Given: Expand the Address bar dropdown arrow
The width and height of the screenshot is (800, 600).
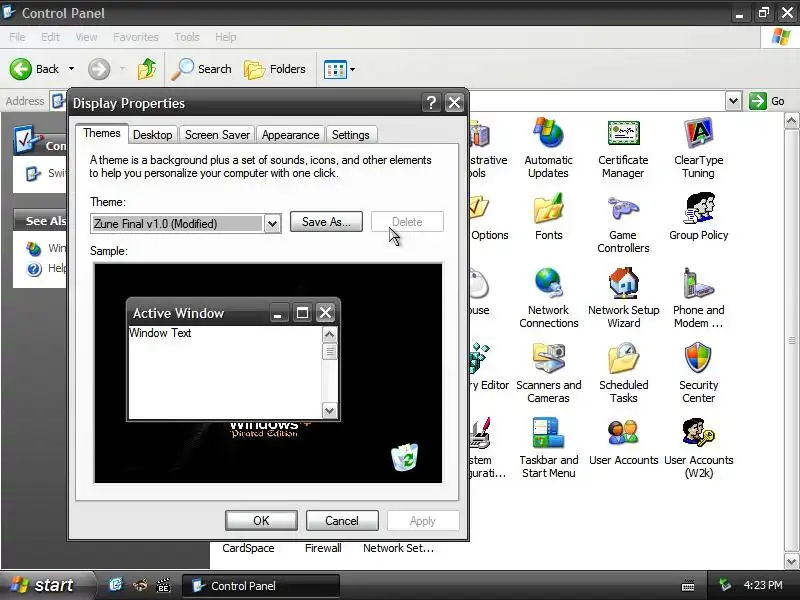Looking at the screenshot, I should (x=733, y=101).
